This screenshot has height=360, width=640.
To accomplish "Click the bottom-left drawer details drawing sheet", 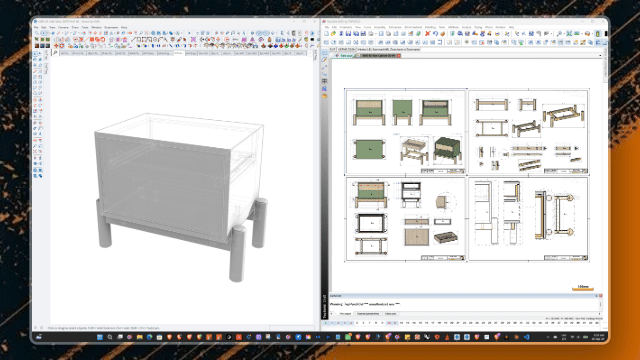I will 406,218.
